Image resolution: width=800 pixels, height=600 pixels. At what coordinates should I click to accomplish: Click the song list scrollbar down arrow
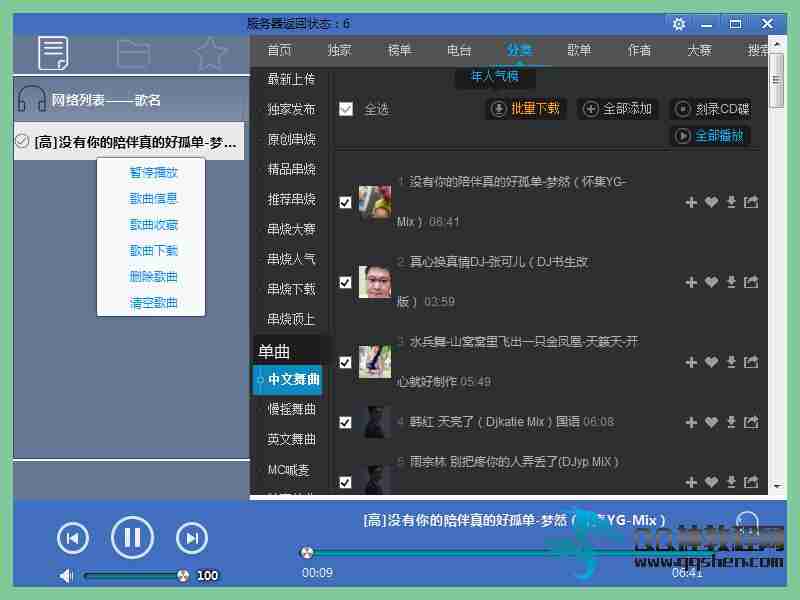click(777, 486)
